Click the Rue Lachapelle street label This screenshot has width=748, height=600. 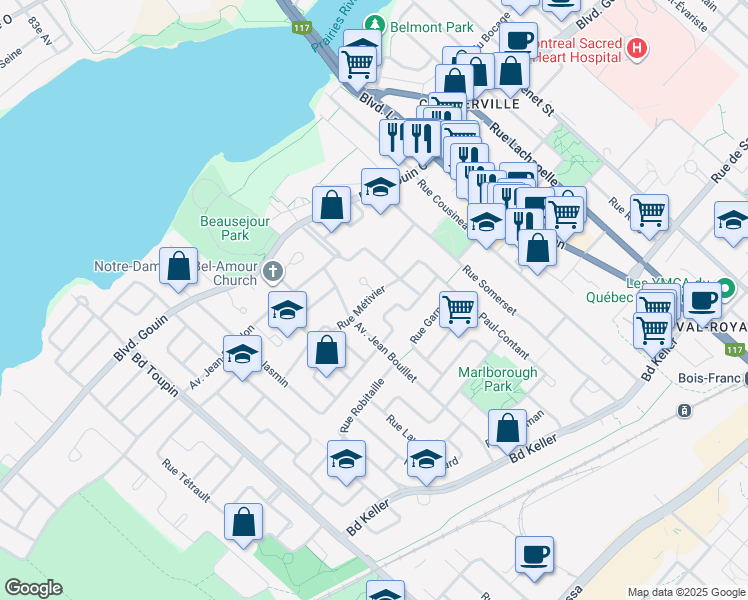524,155
